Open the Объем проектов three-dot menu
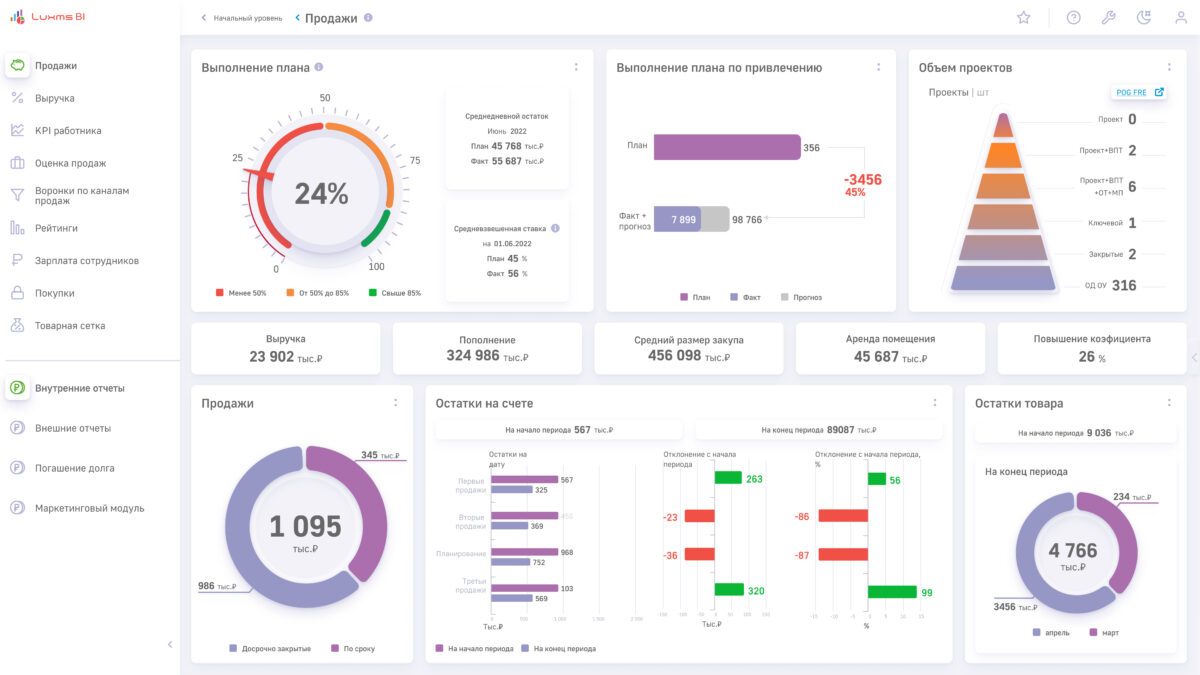Viewport: 1200px width, 675px height. click(x=1169, y=67)
